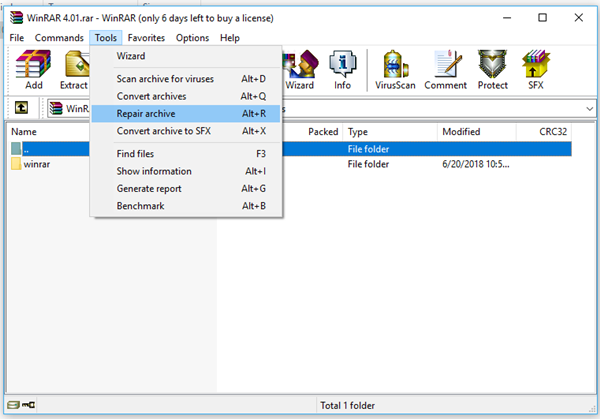
Task: Choose Scan archive for viruses
Action: tap(165, 79)
